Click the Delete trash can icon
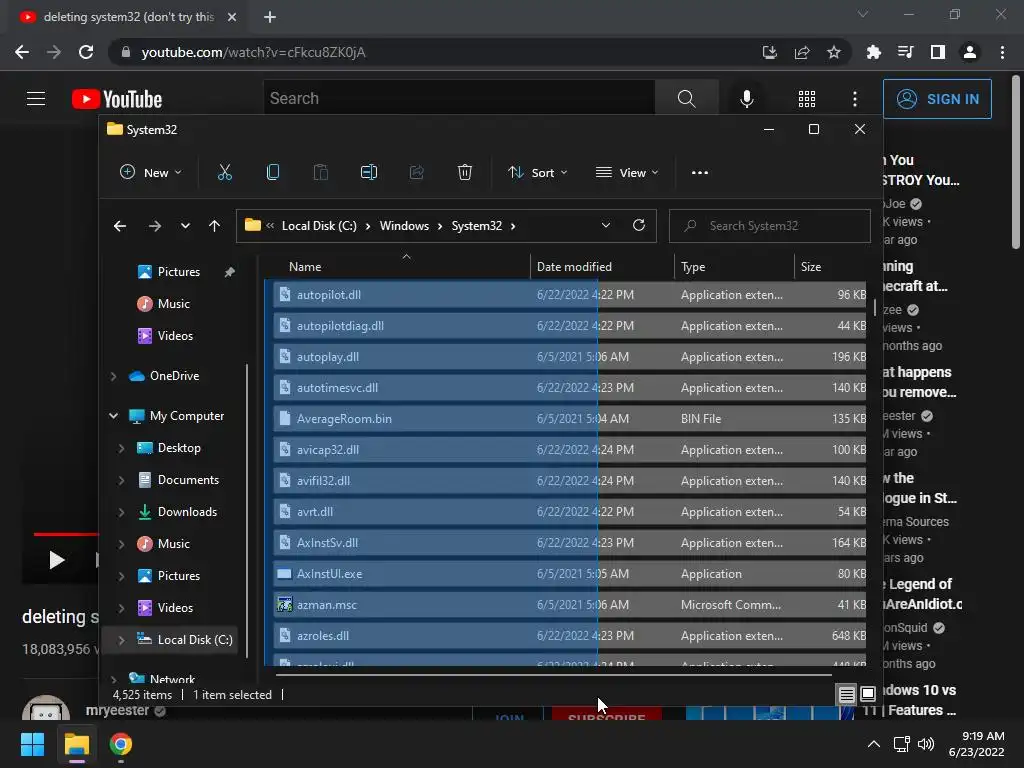The width and height of the screenshot is (1024, 768). tap(464, 172)
